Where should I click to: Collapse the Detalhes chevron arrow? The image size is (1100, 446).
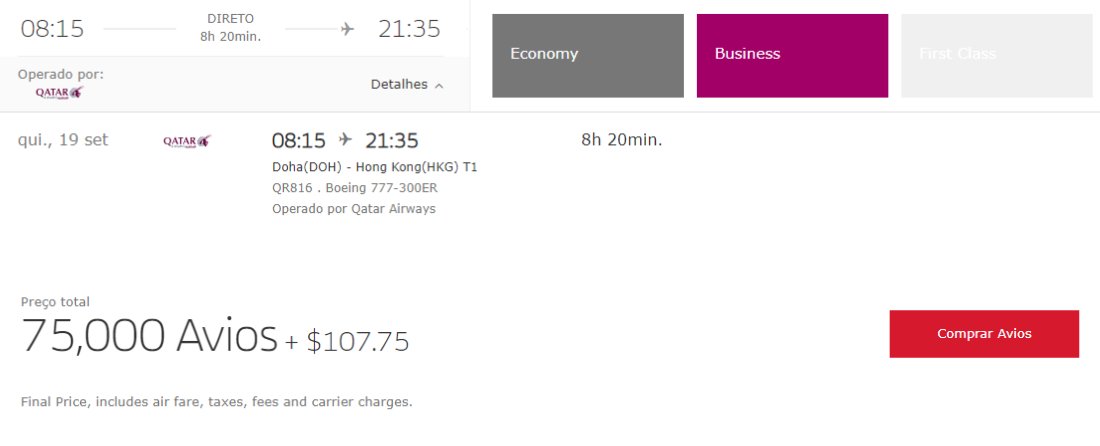pos(439,86)
